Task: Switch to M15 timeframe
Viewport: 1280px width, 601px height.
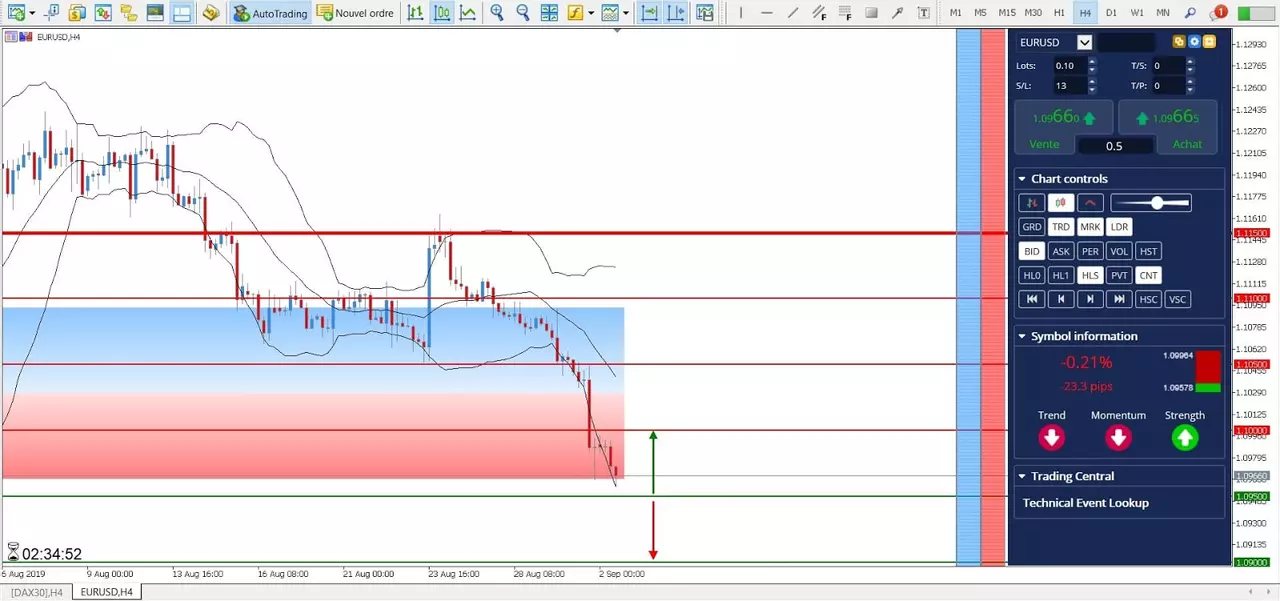Action: (1007, 13)
